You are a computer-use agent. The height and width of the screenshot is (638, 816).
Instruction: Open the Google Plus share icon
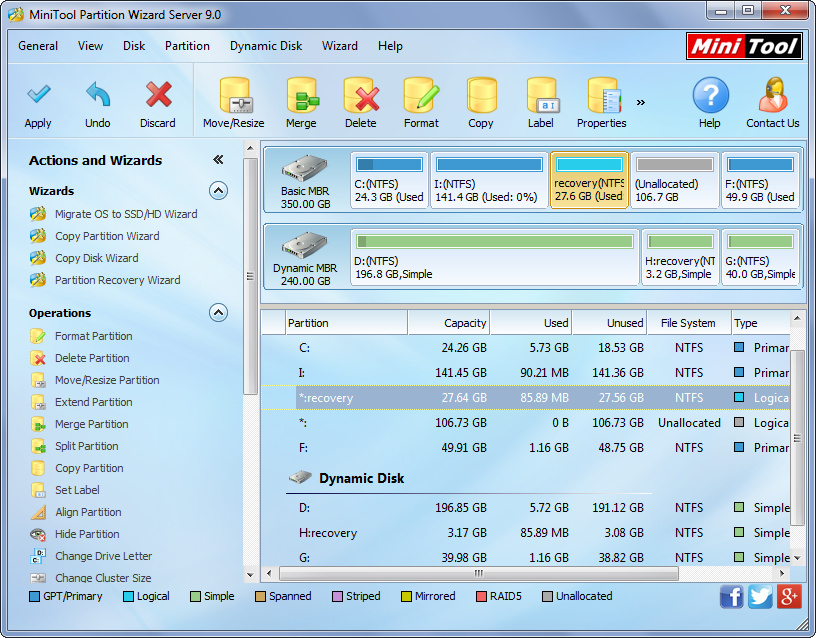tap(789, 596)
